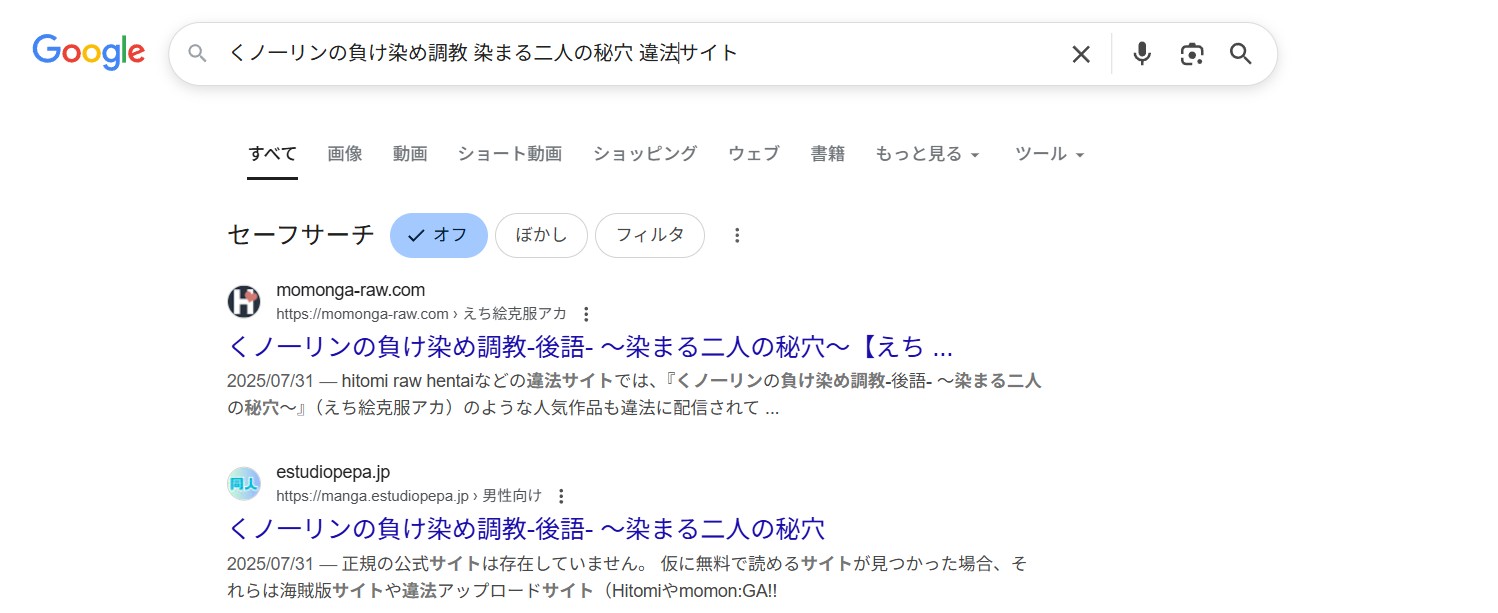Viewport: 1498px width, 613px height.
Task: Activate voice search with the microphone icon
Action: (x=1141, y=54)
